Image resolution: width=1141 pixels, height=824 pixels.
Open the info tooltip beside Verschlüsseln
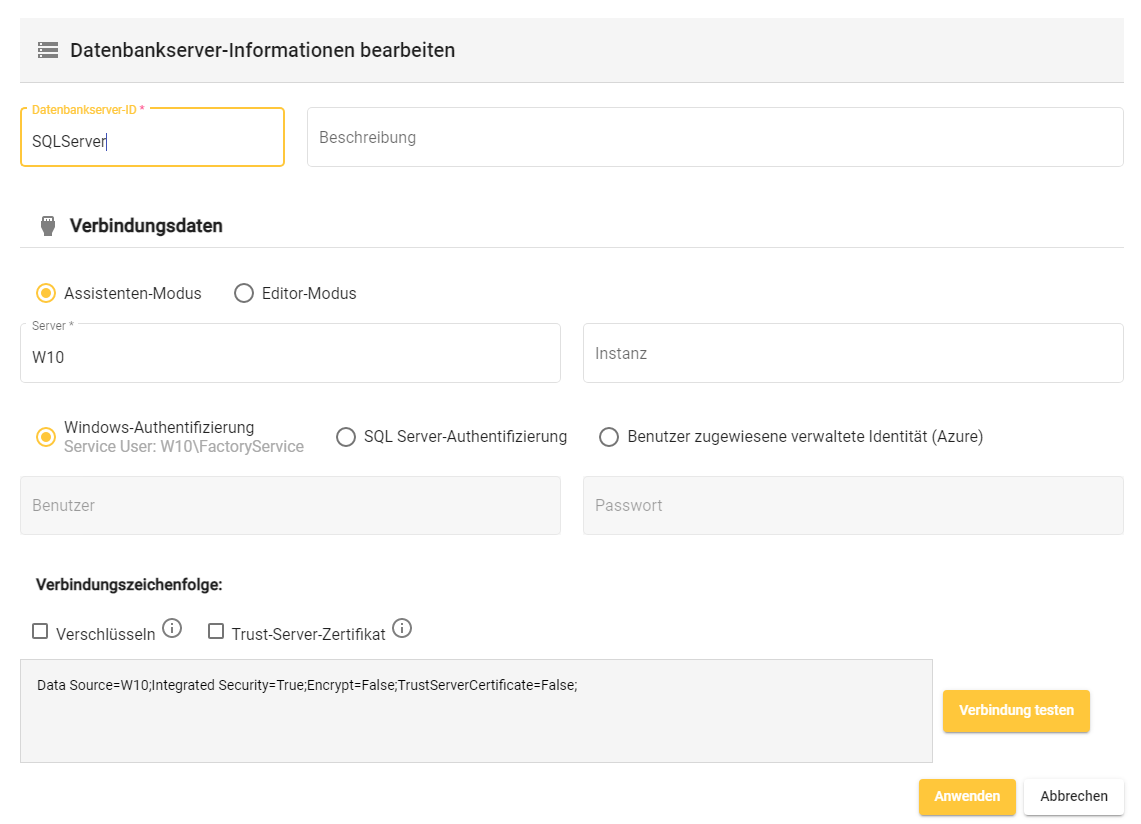coord(171,628)
